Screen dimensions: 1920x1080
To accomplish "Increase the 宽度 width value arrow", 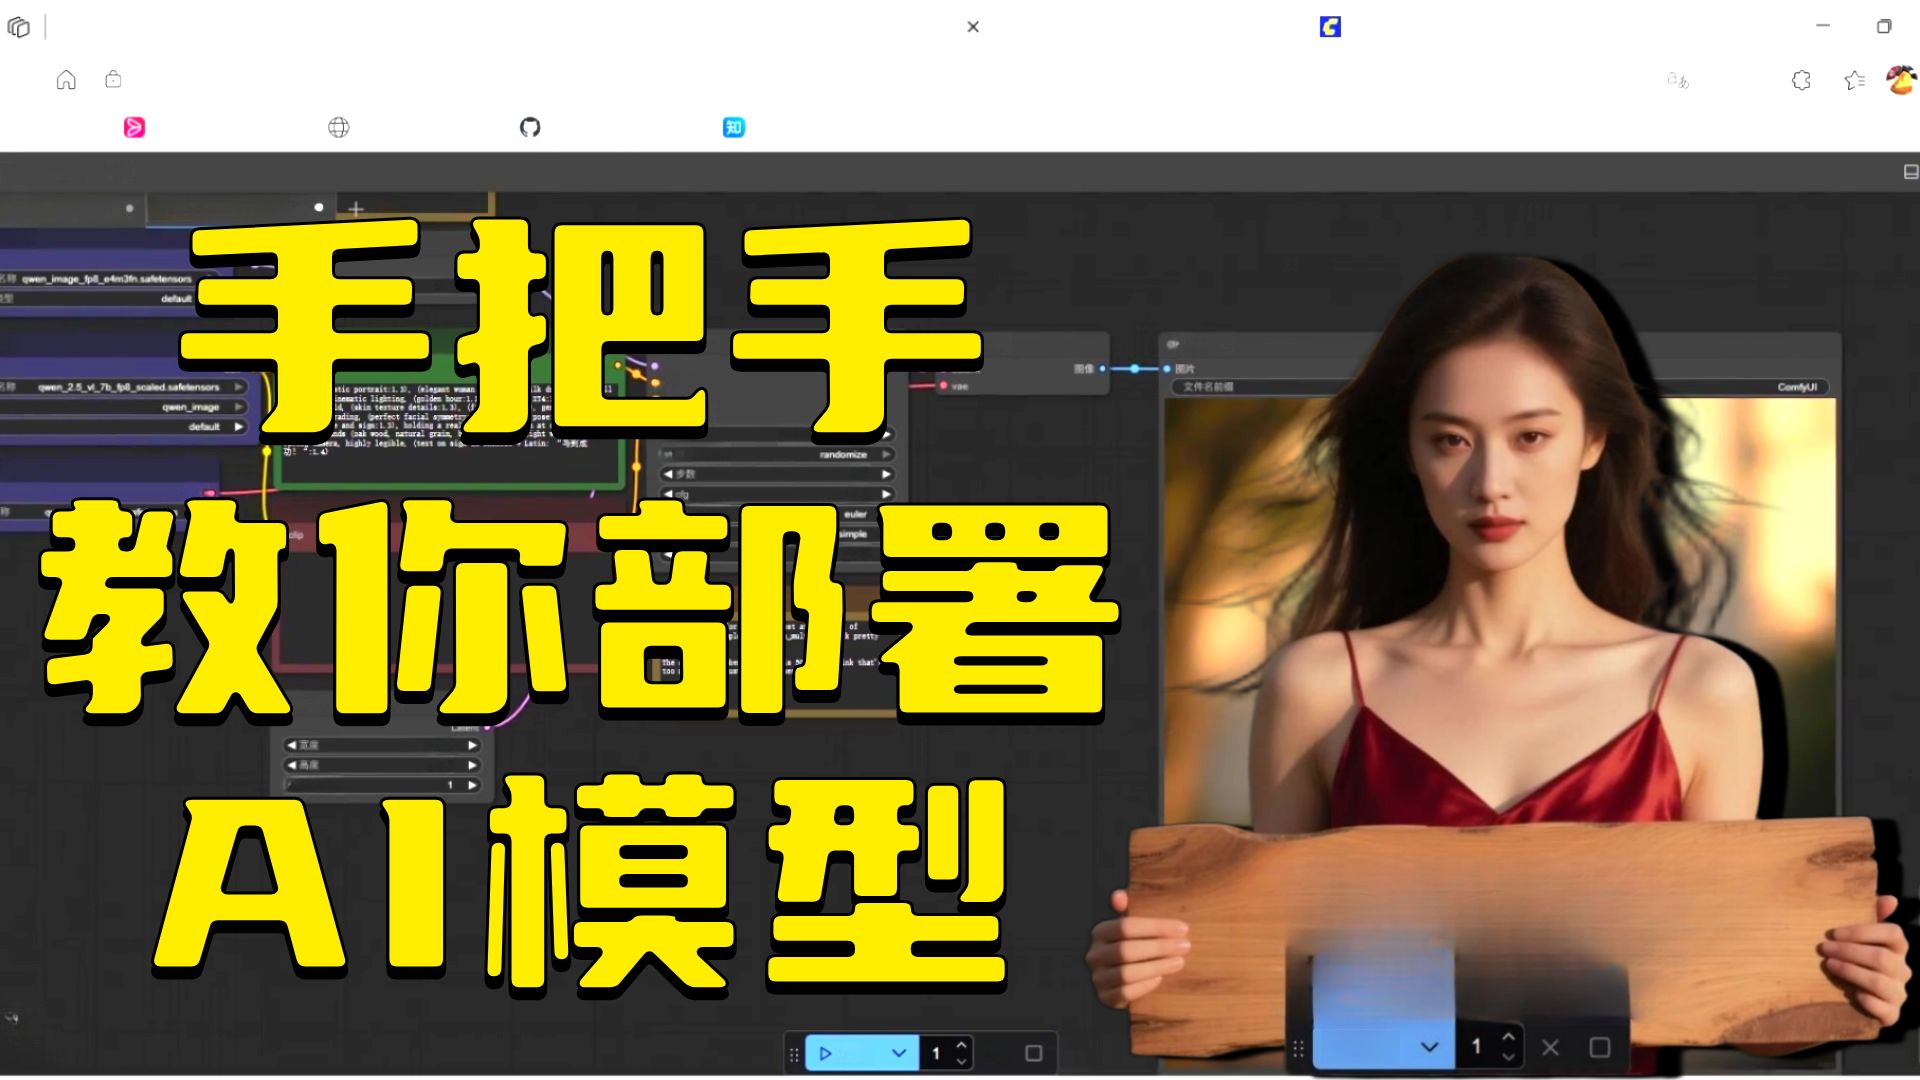I will click(x=472, y=745).
